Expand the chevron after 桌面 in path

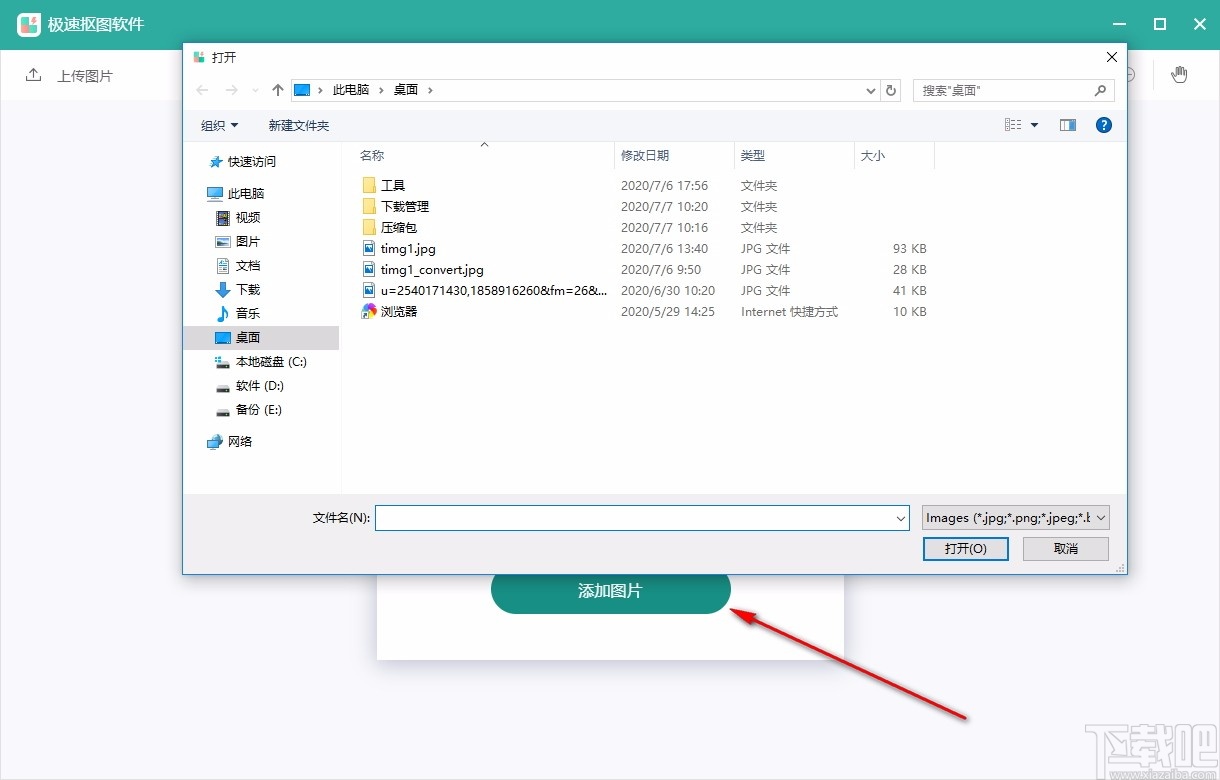point(430,90)
